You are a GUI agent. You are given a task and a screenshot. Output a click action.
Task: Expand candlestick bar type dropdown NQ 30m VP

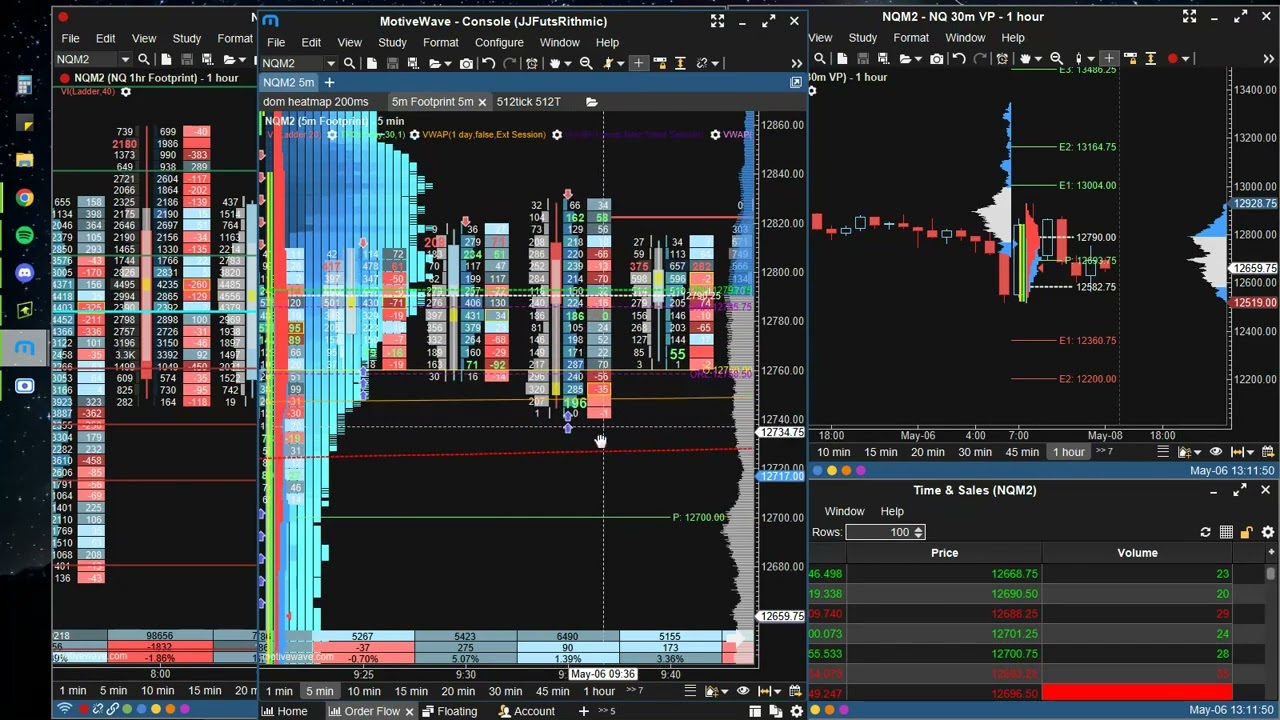click(x=1091, y=58)
